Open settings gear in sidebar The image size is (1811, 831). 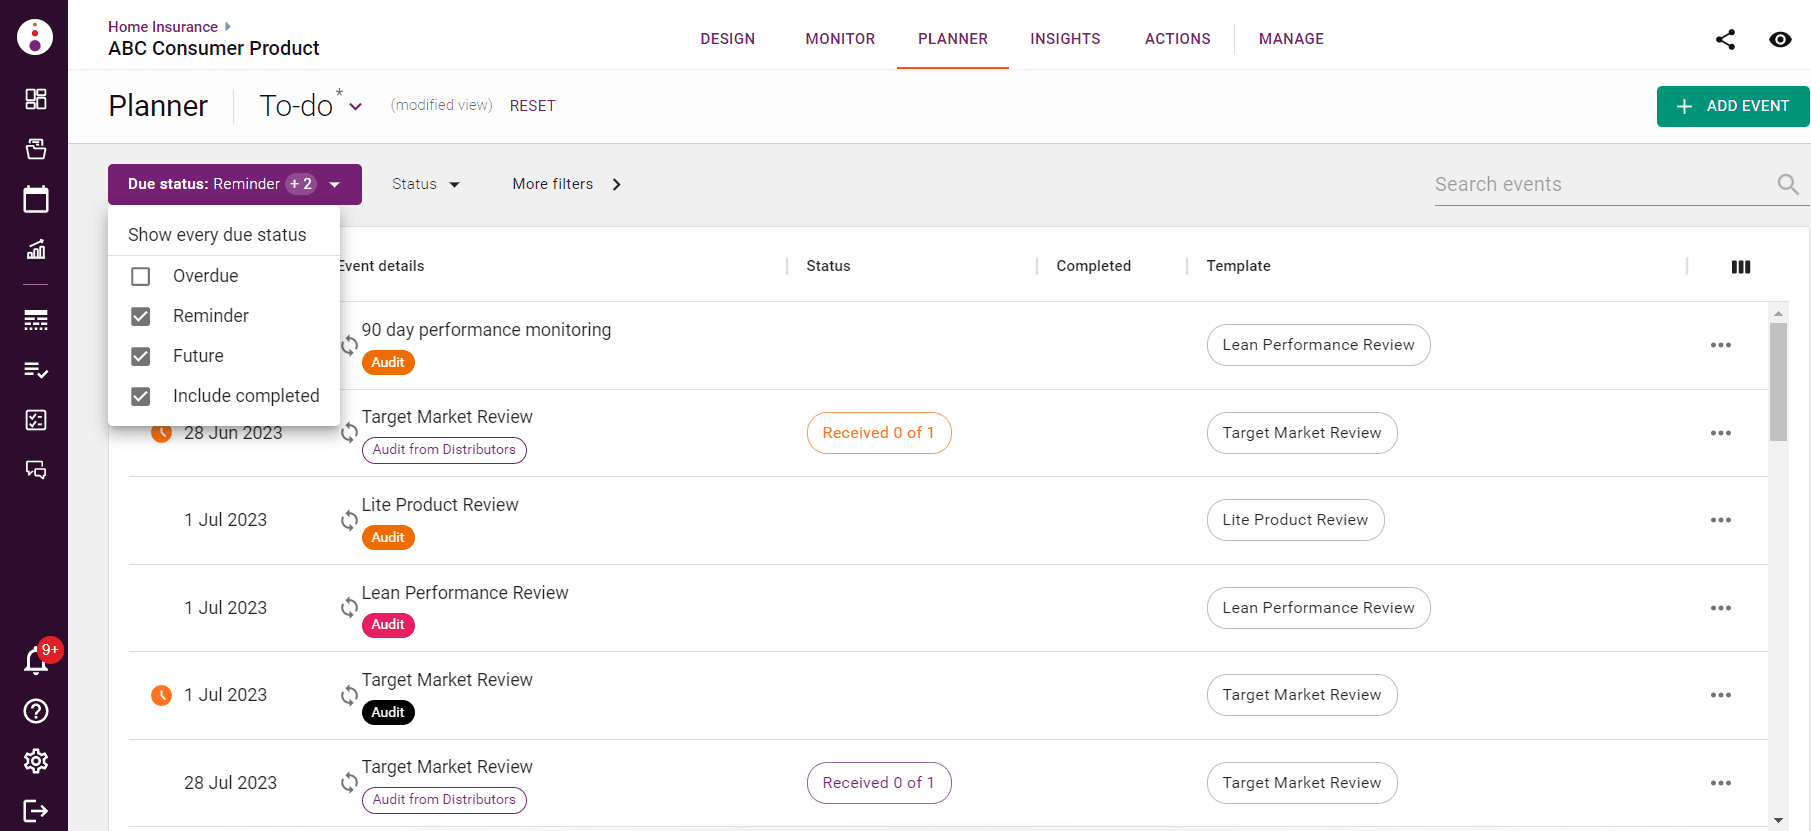click(x=36, y=761)
